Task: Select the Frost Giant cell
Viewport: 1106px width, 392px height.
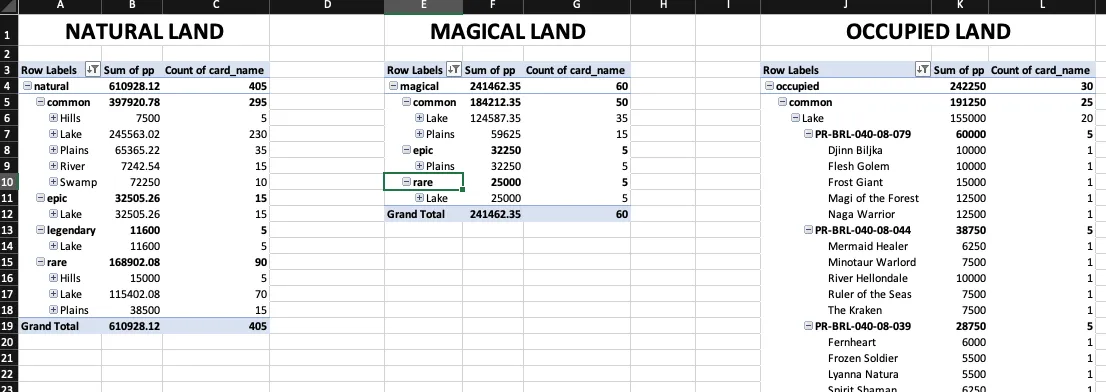Action: click(x=846, y=182)
